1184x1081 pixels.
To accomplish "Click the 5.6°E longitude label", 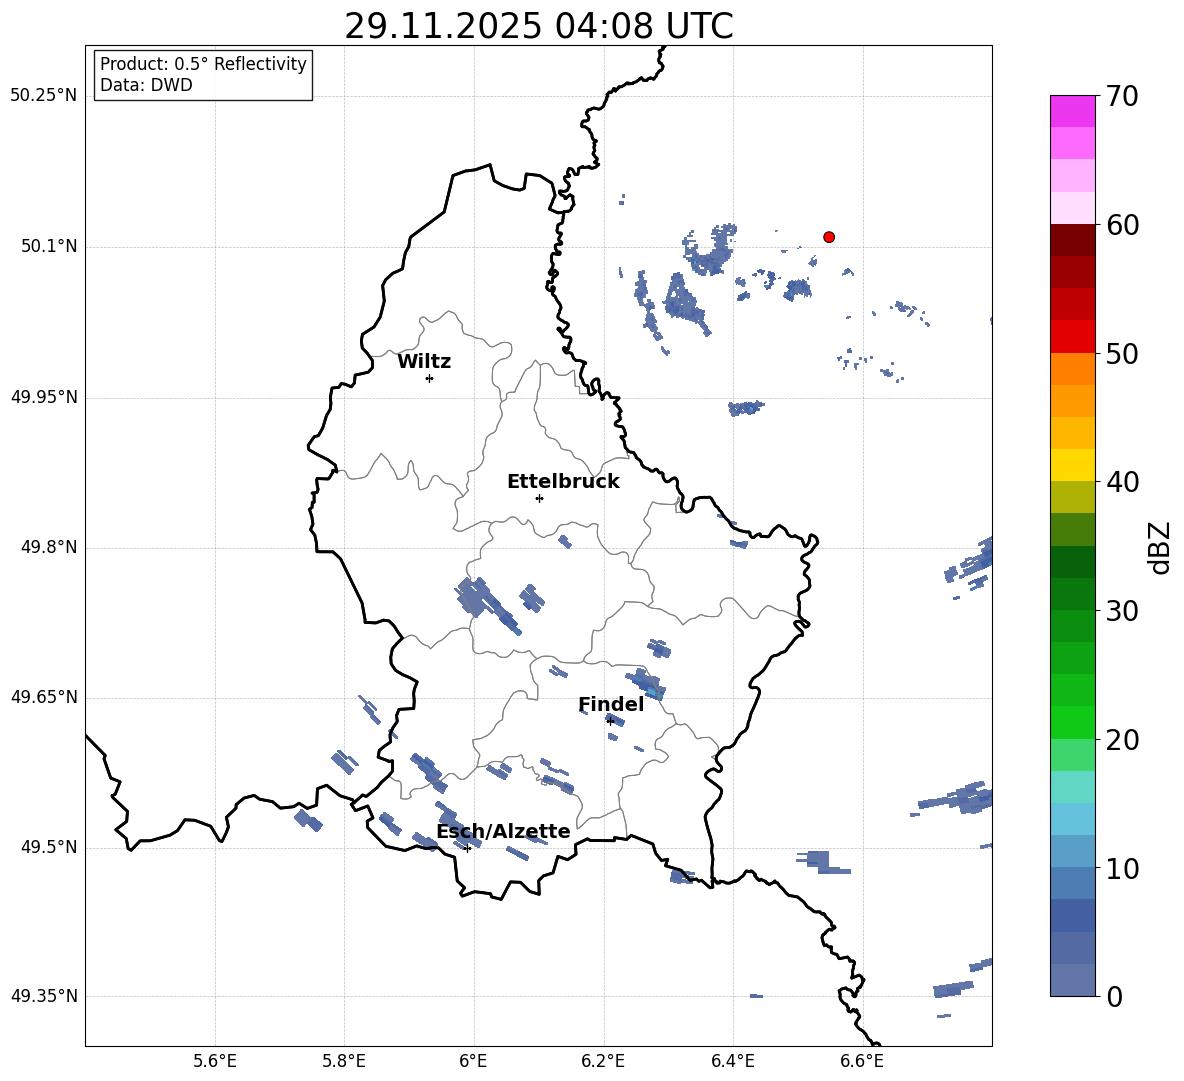I will click(215, 1061).
